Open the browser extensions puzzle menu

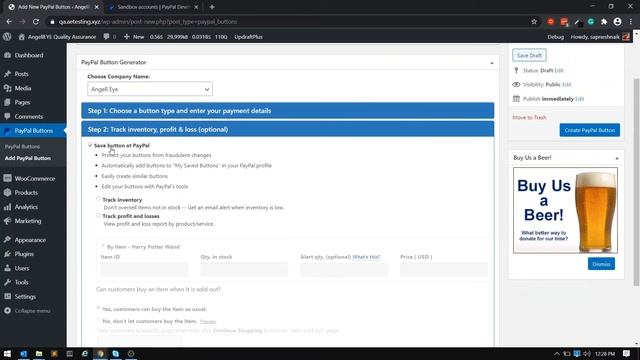(604, 22)
